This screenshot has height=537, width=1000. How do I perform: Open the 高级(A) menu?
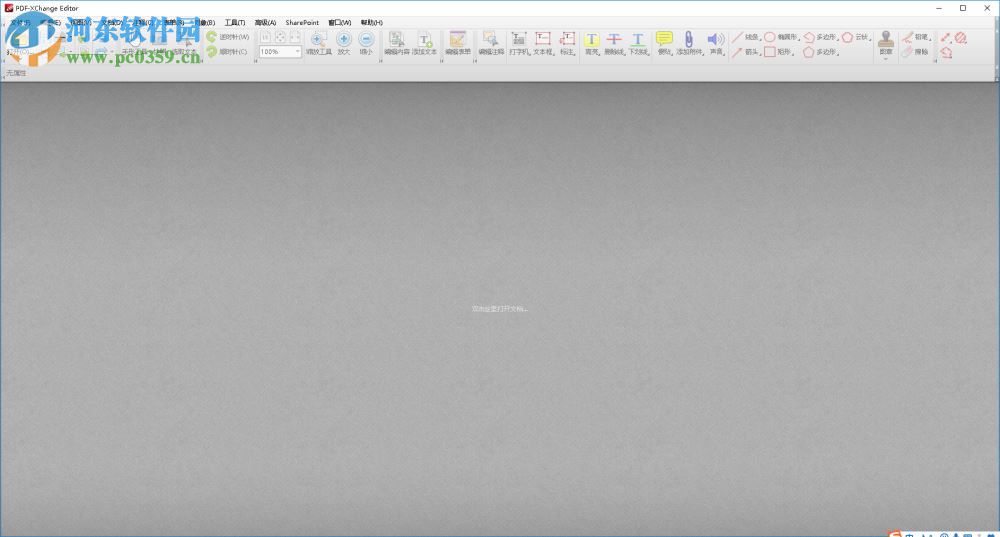point(265,22)
